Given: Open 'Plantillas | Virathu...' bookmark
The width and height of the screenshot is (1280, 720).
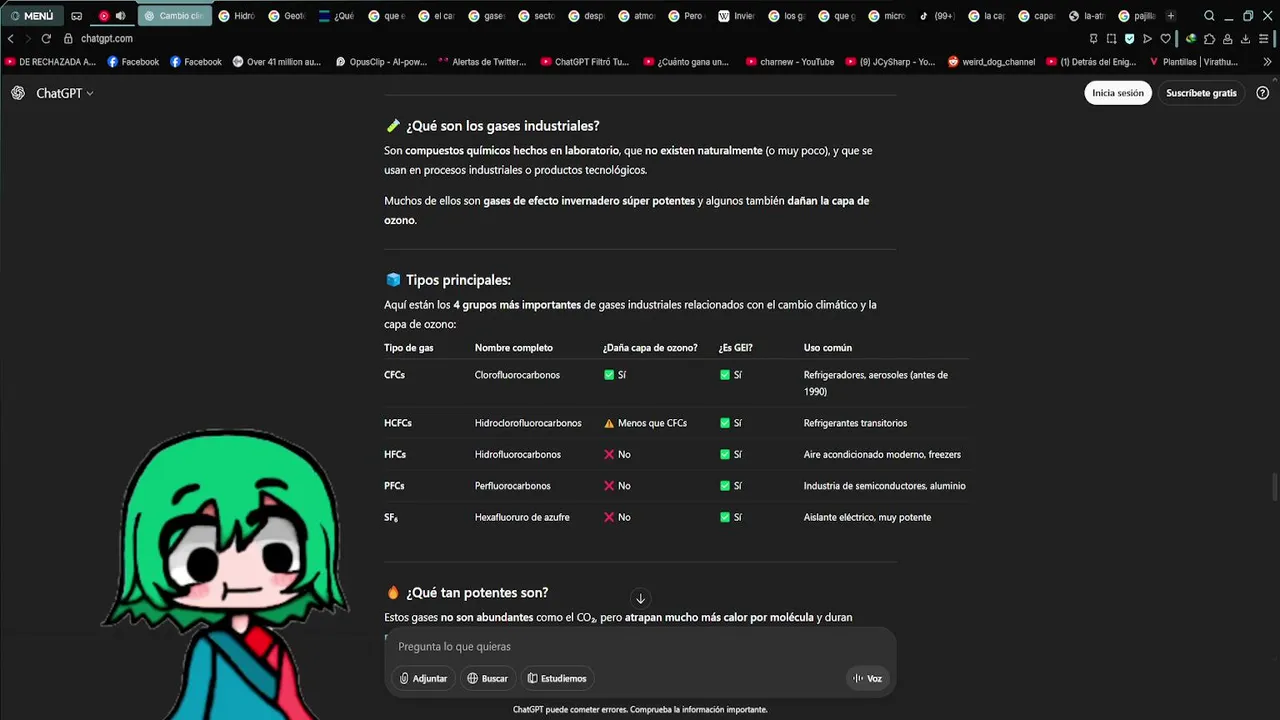Looking at the screenshot, I should click(1193, 62).
